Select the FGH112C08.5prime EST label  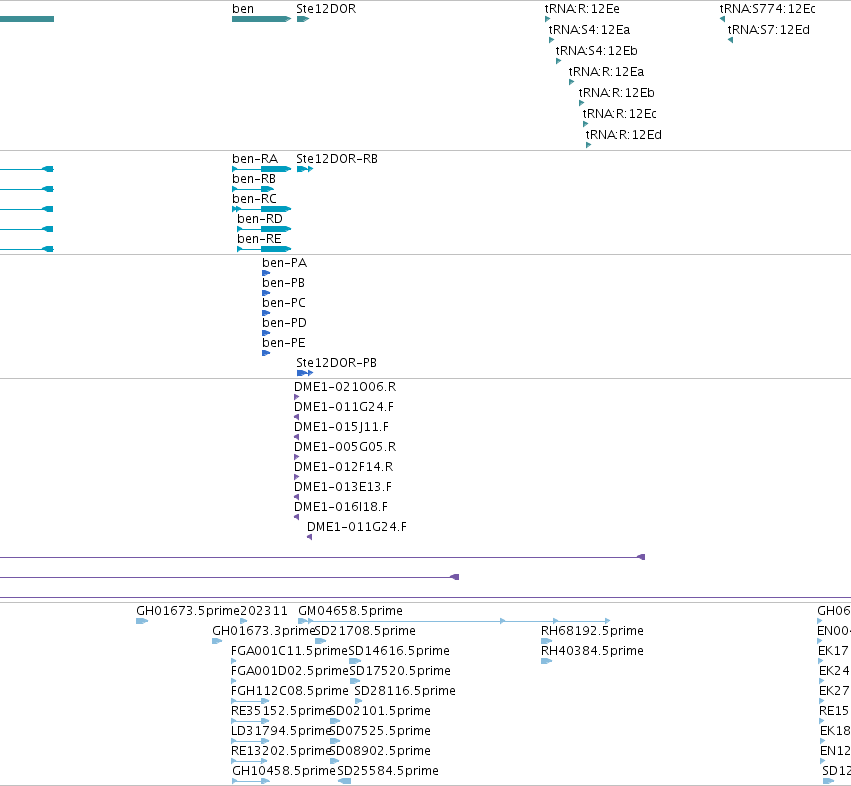(290, 691)
